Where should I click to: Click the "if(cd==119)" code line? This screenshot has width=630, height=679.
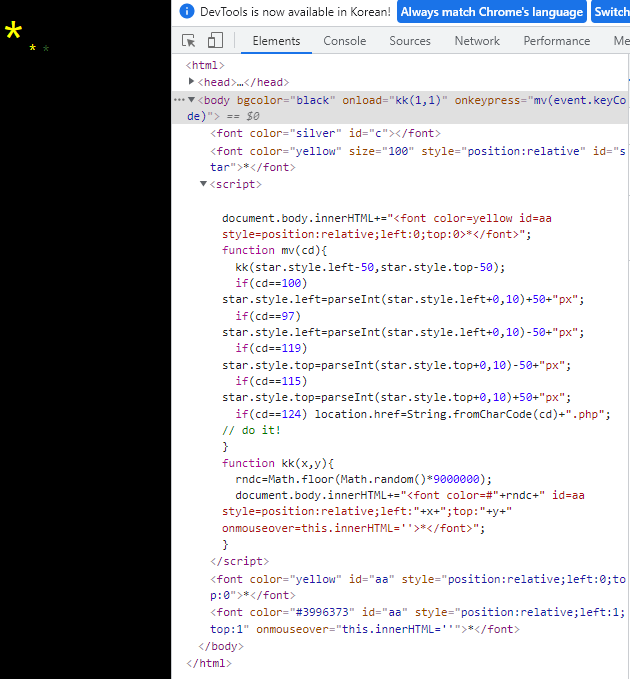(271, 348)
